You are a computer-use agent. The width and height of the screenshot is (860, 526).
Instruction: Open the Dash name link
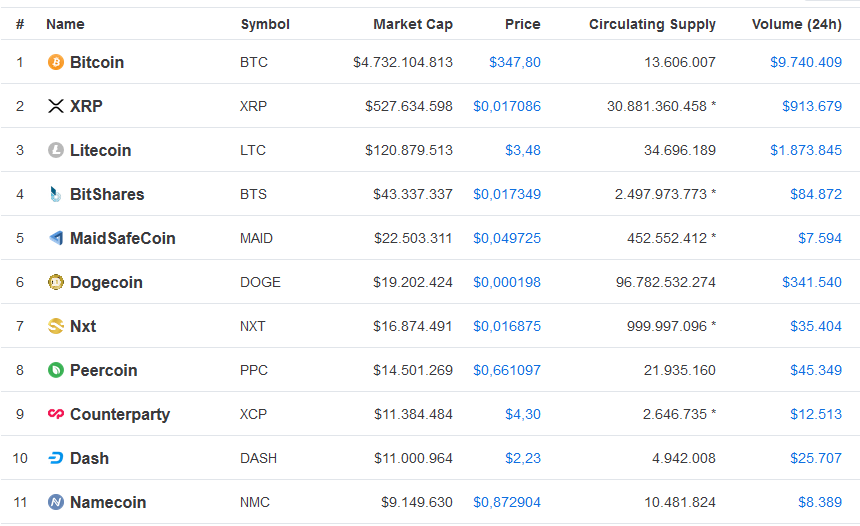[89, 459]
